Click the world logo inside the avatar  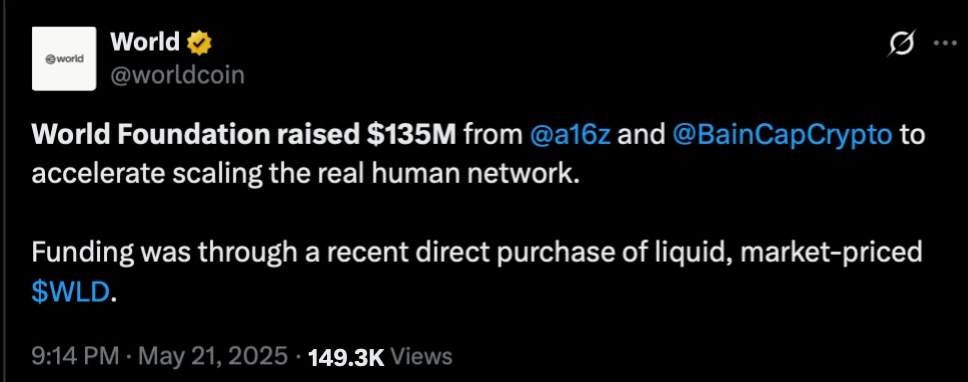(64, 59)
